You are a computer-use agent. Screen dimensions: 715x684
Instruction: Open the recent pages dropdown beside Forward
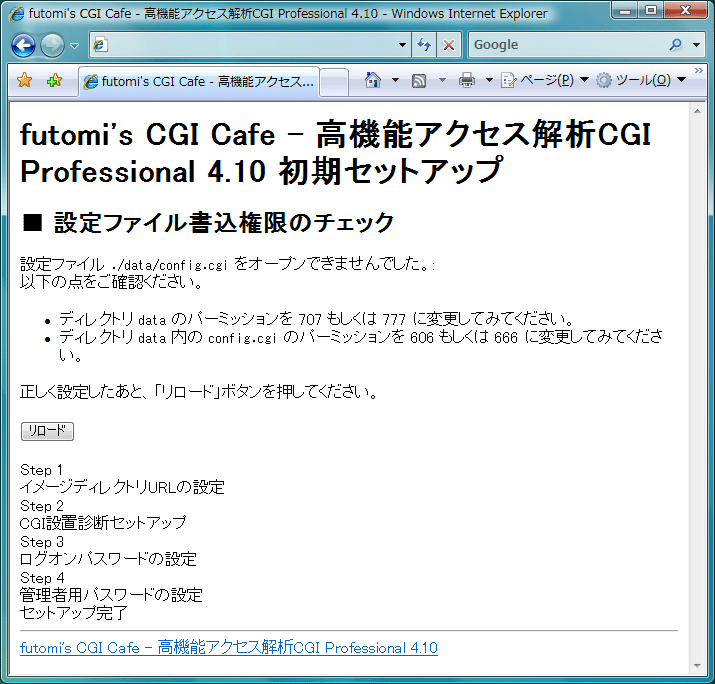coord(74,46)
